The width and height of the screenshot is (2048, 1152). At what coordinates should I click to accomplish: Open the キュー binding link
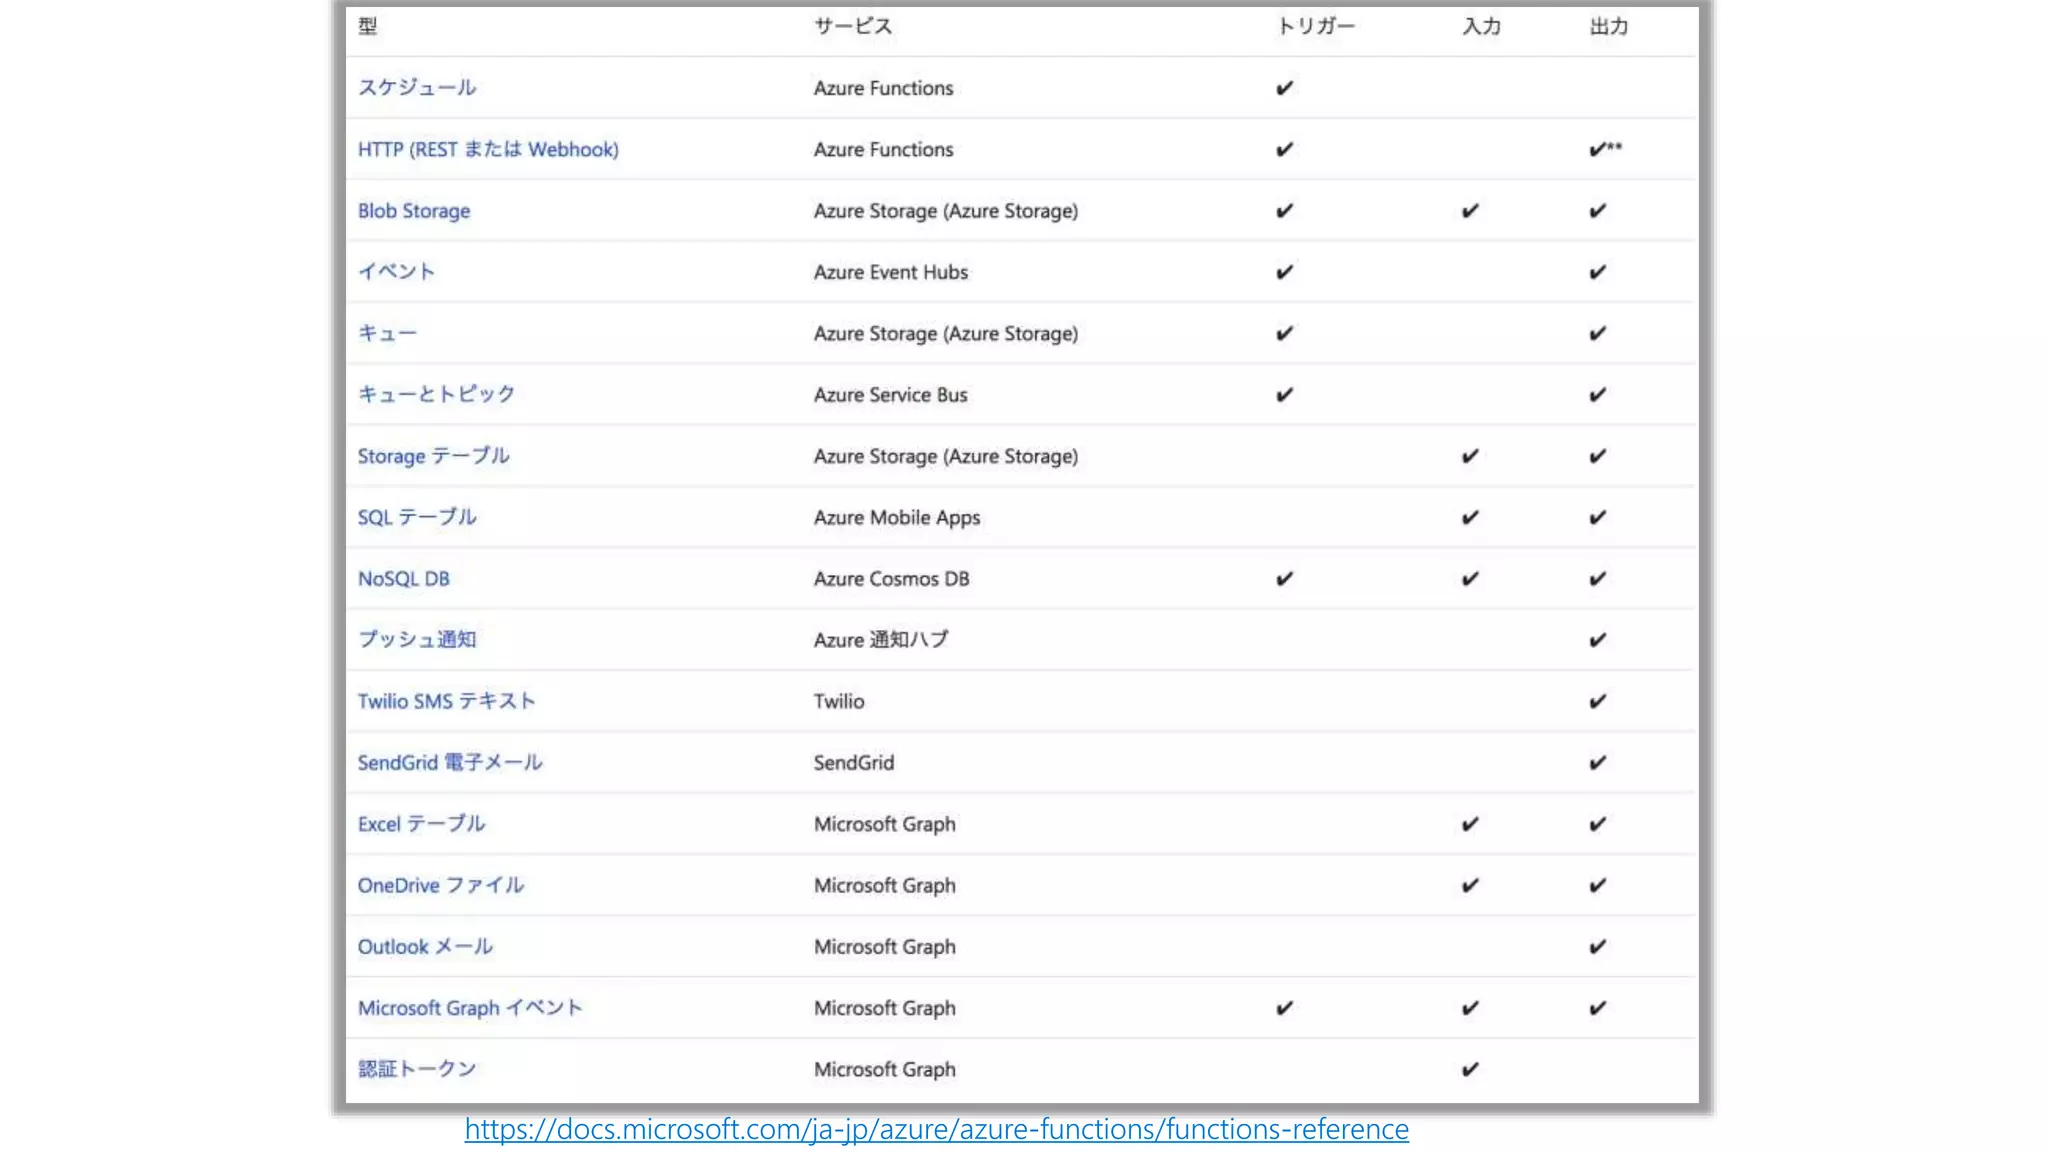(x=387, y=333)
